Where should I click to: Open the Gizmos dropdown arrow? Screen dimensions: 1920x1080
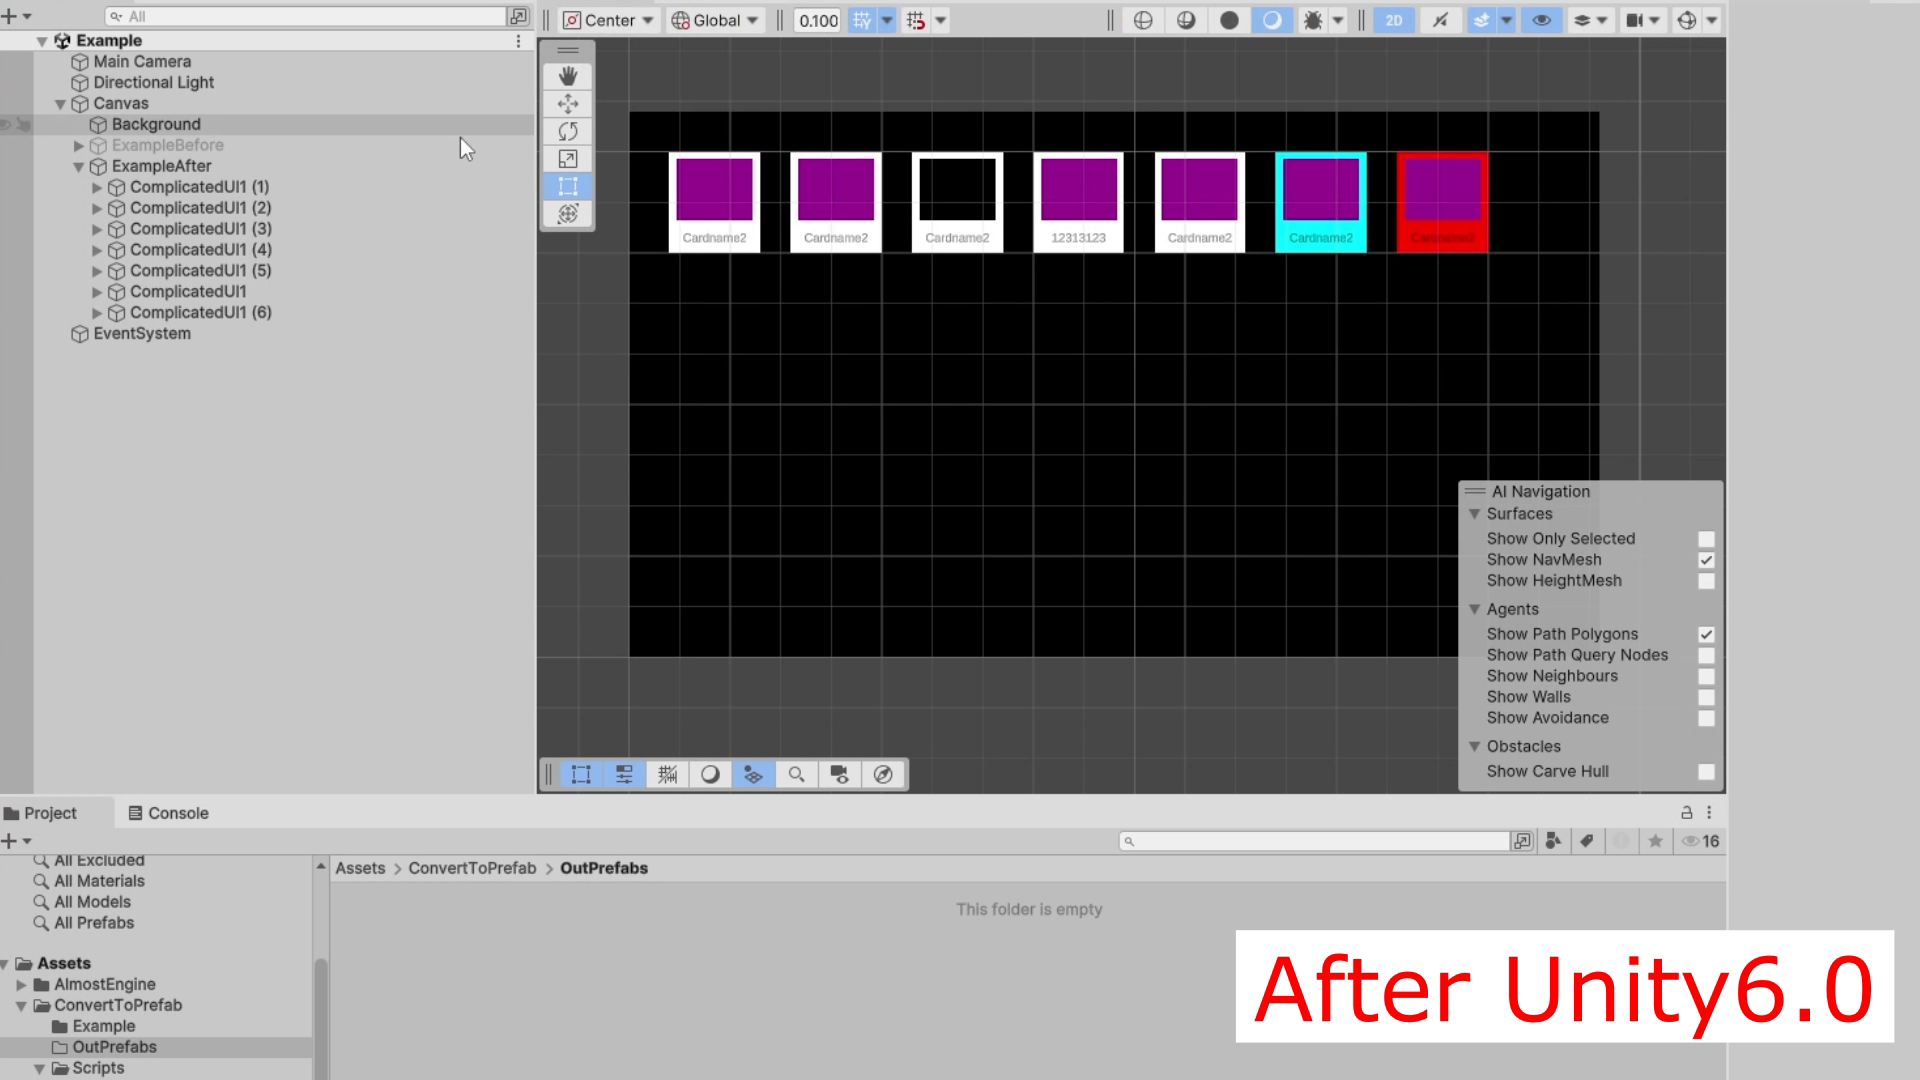point(1712,20)
